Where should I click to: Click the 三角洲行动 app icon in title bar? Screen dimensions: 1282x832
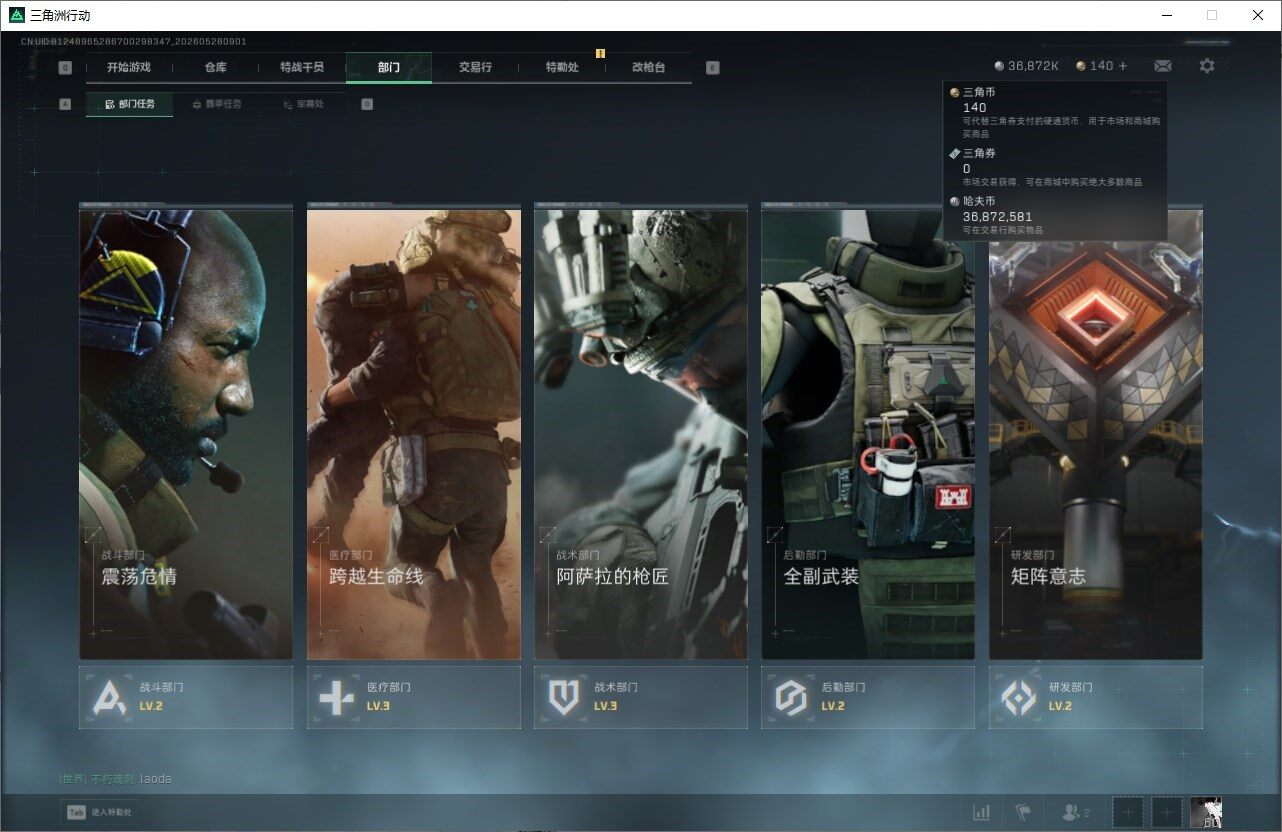click(17, 15)
